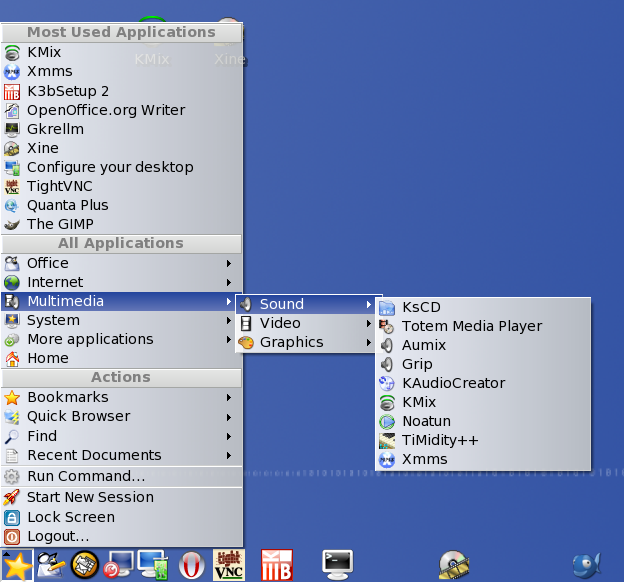Open the Home folder entry
The height and width of the screenshot is (582, 624).
click(121, 359)
